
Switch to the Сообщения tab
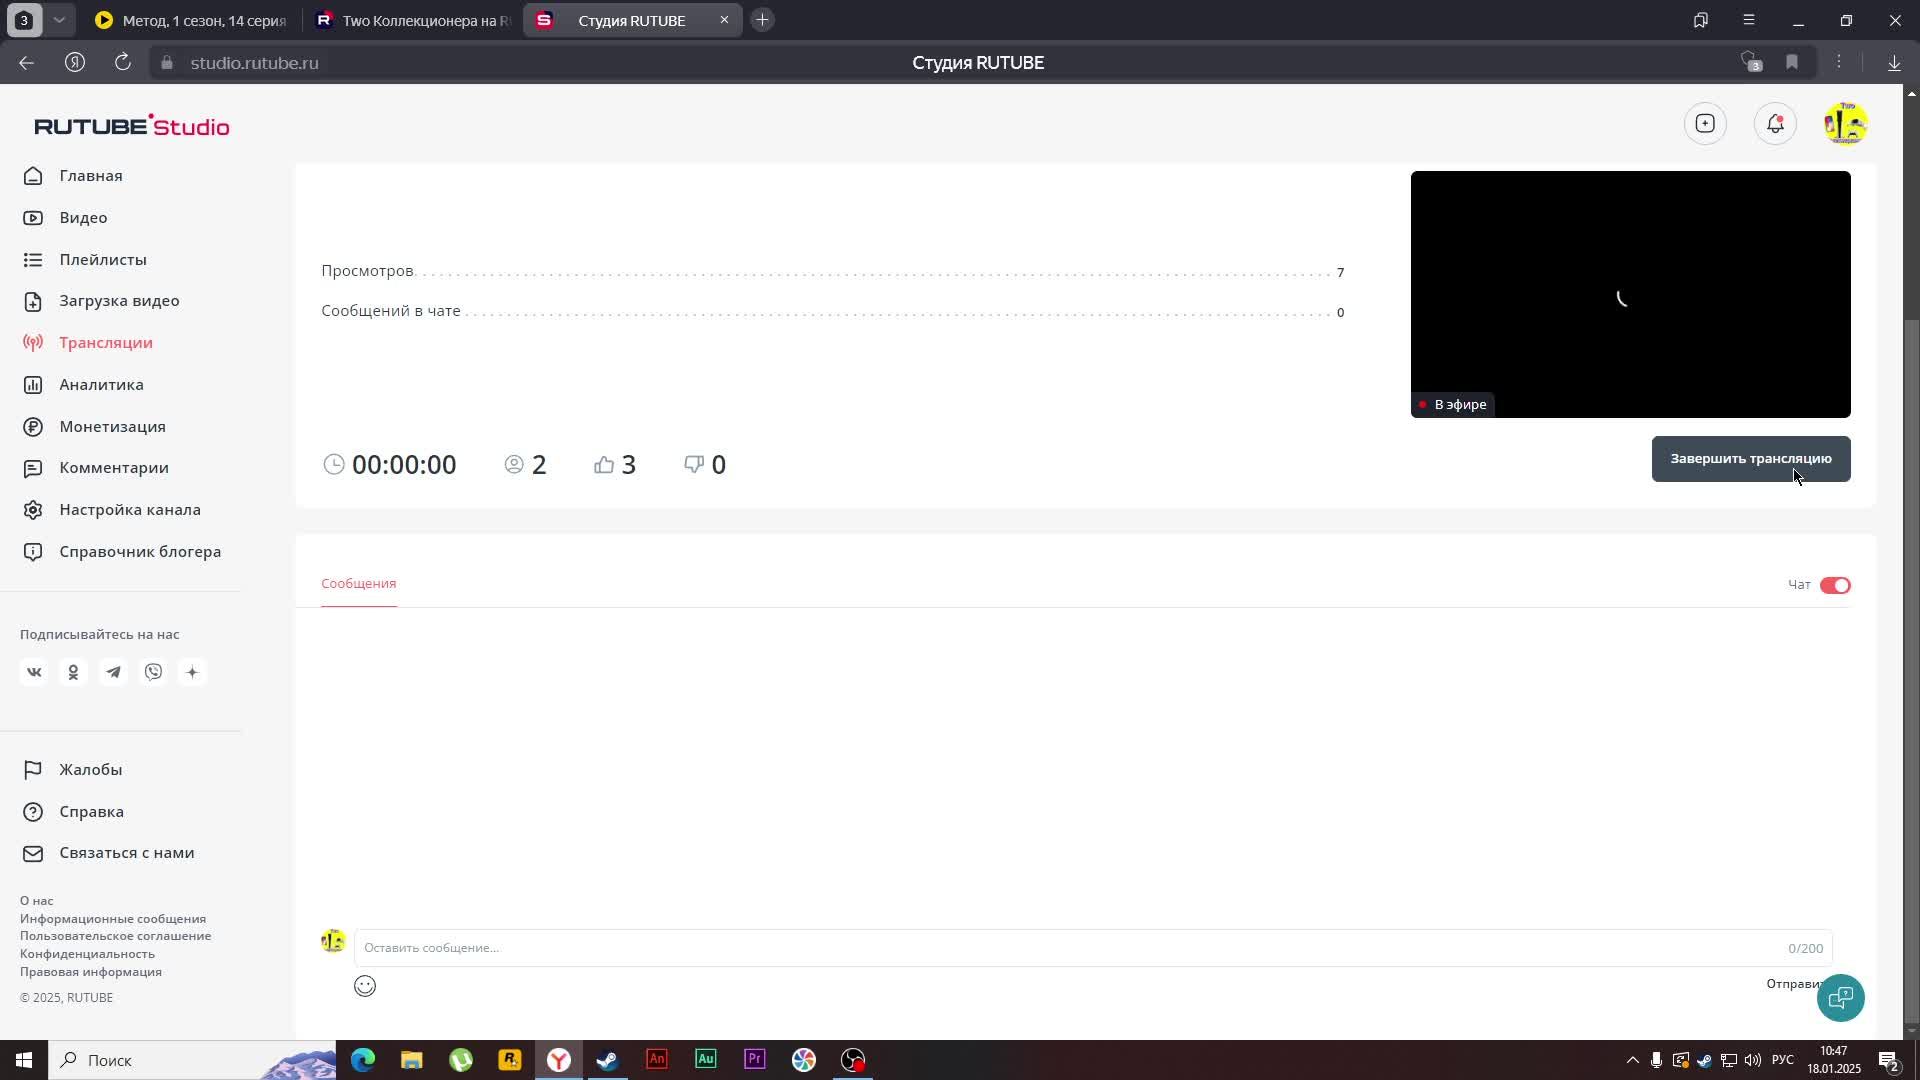click(359, 583)
